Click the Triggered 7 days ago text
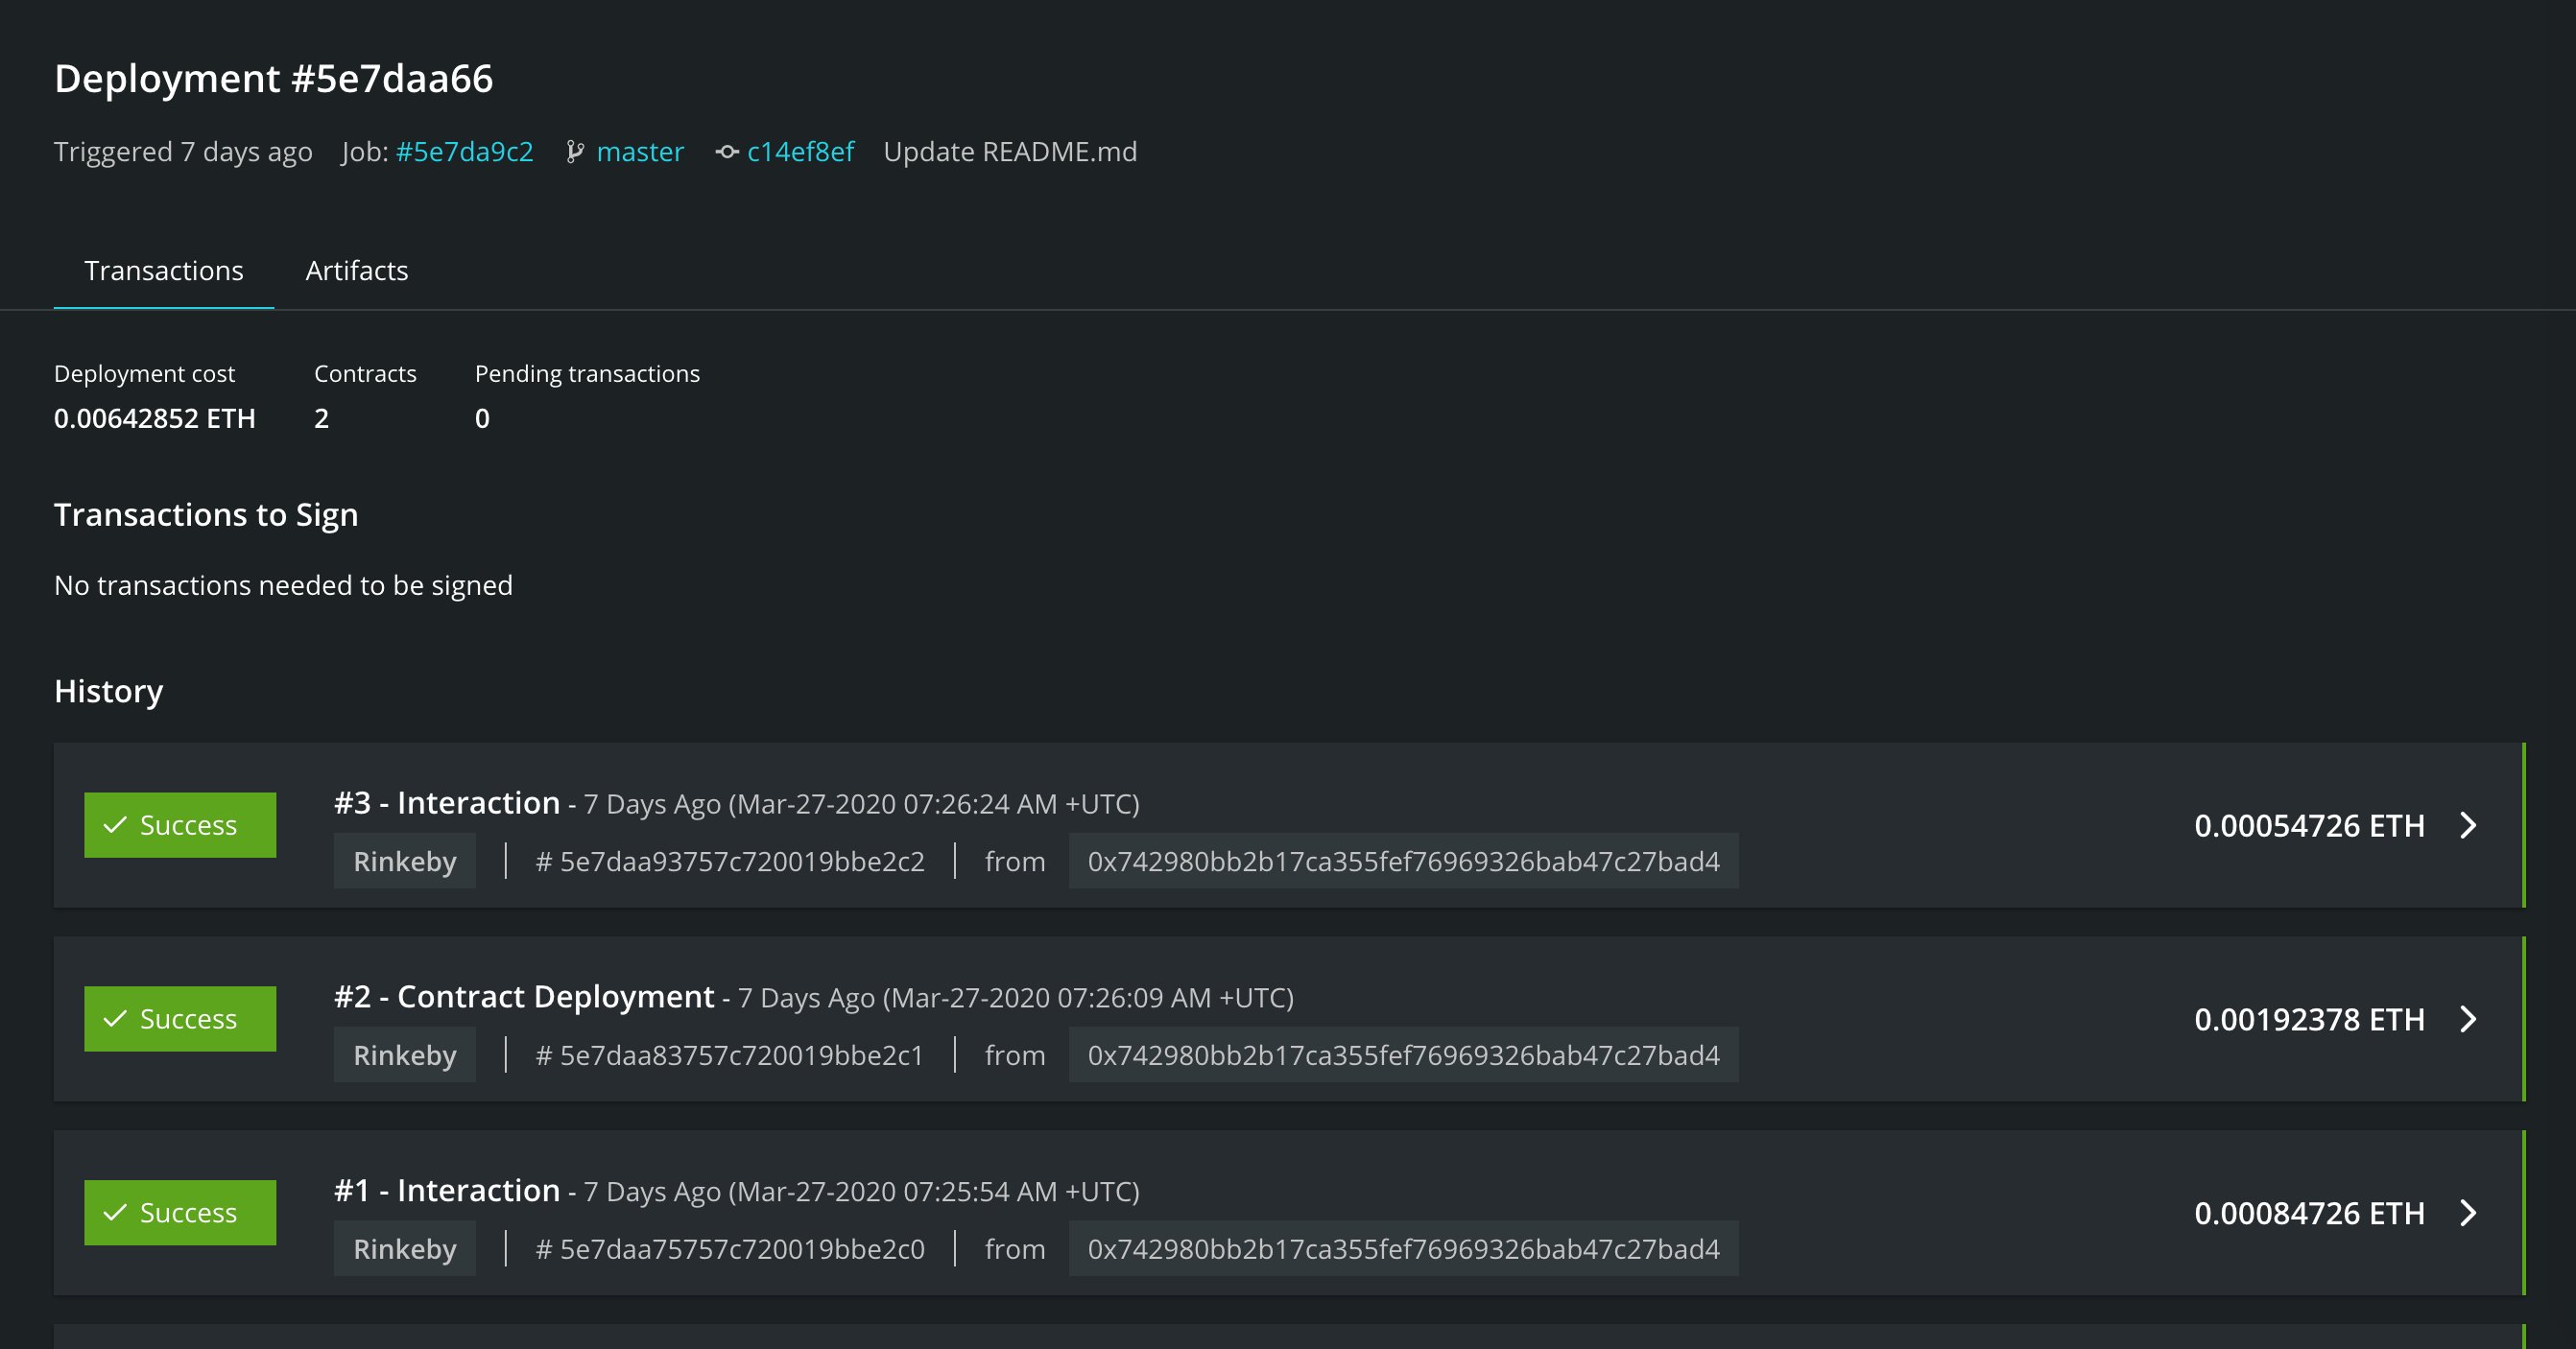This screenshot has width=2576, height=1349. (183, 152)
